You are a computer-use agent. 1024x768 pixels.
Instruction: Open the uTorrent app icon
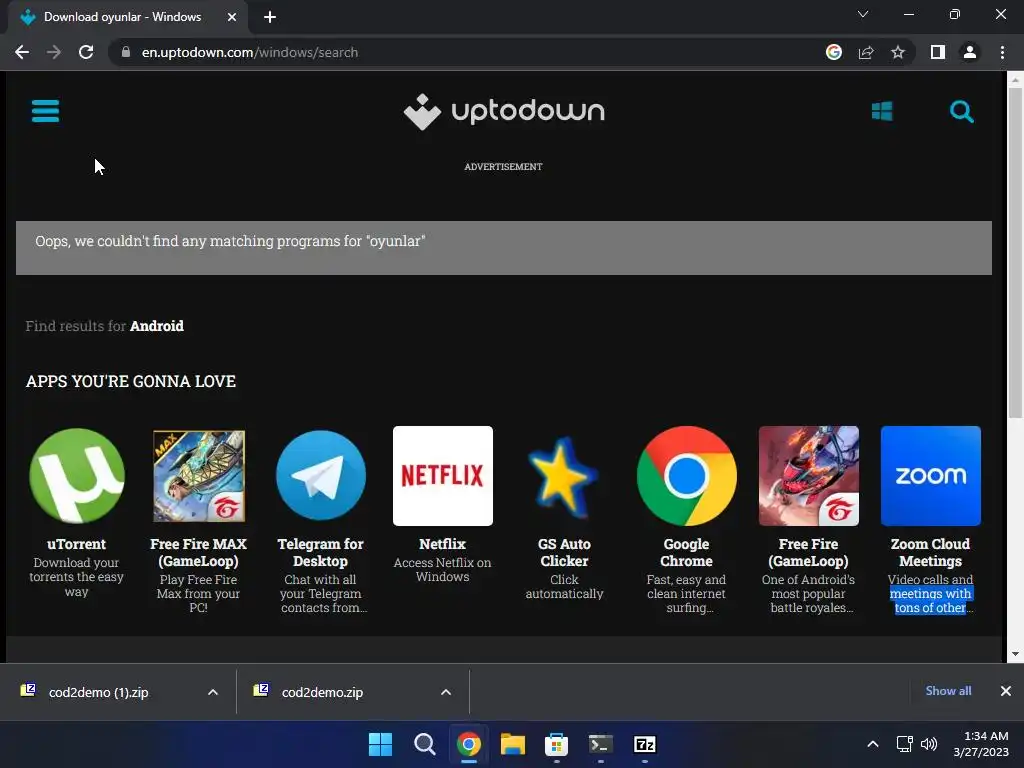pyautogui.click(x=76, y=475)
